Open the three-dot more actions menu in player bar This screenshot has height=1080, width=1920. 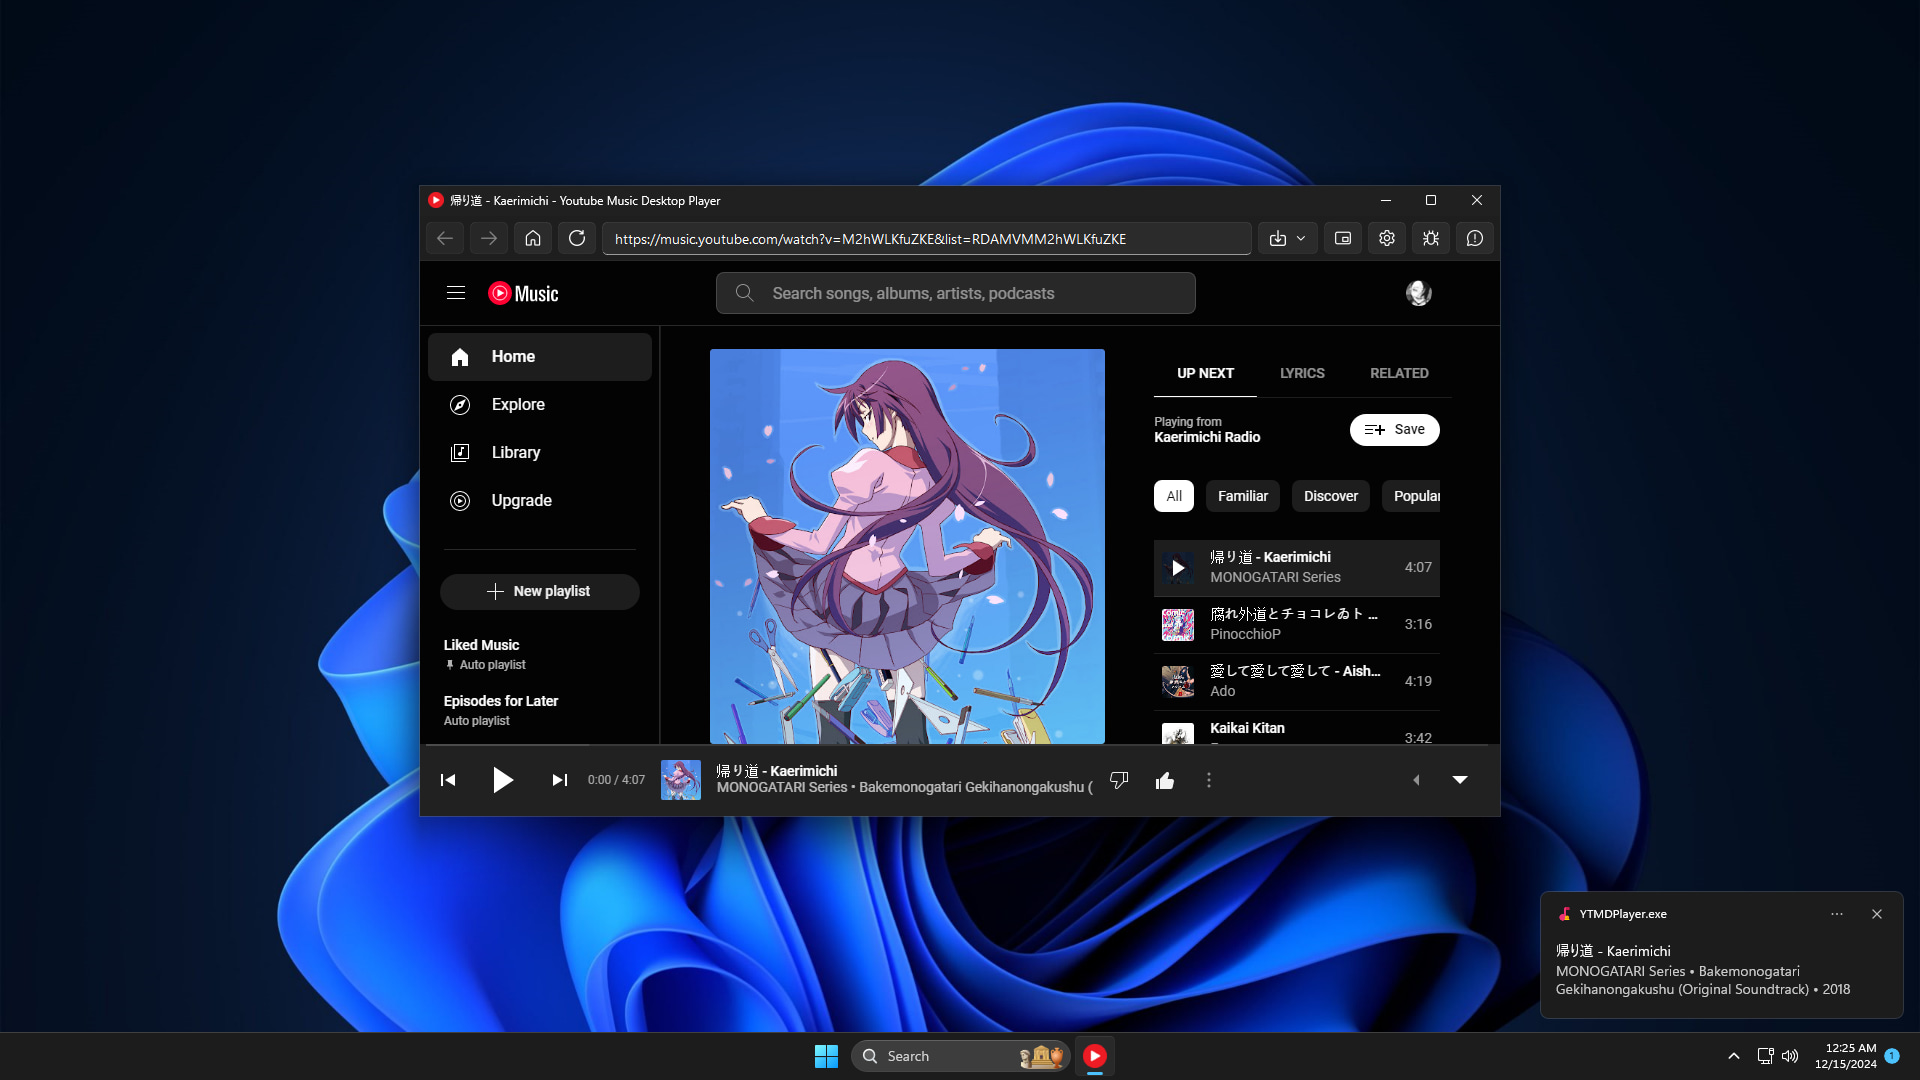tap(1209, 780)
